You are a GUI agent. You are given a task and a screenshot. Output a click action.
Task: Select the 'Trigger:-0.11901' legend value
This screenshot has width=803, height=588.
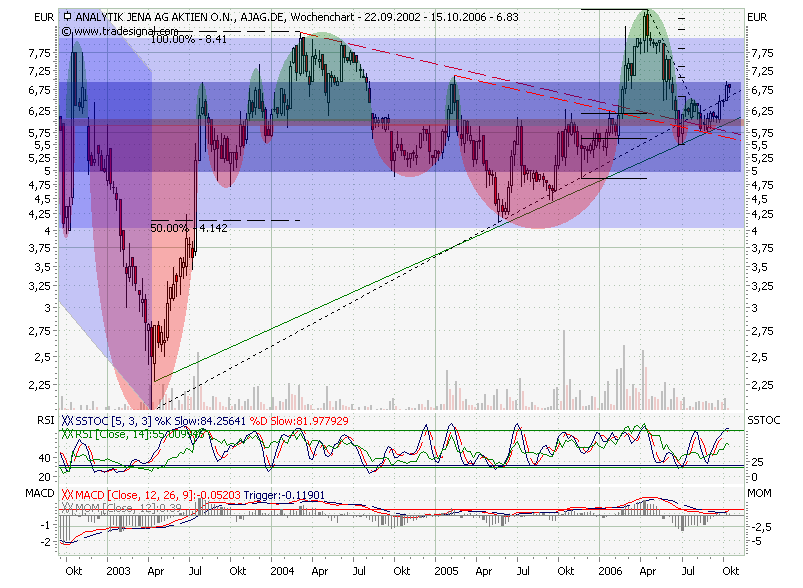(x=284, y=495)
